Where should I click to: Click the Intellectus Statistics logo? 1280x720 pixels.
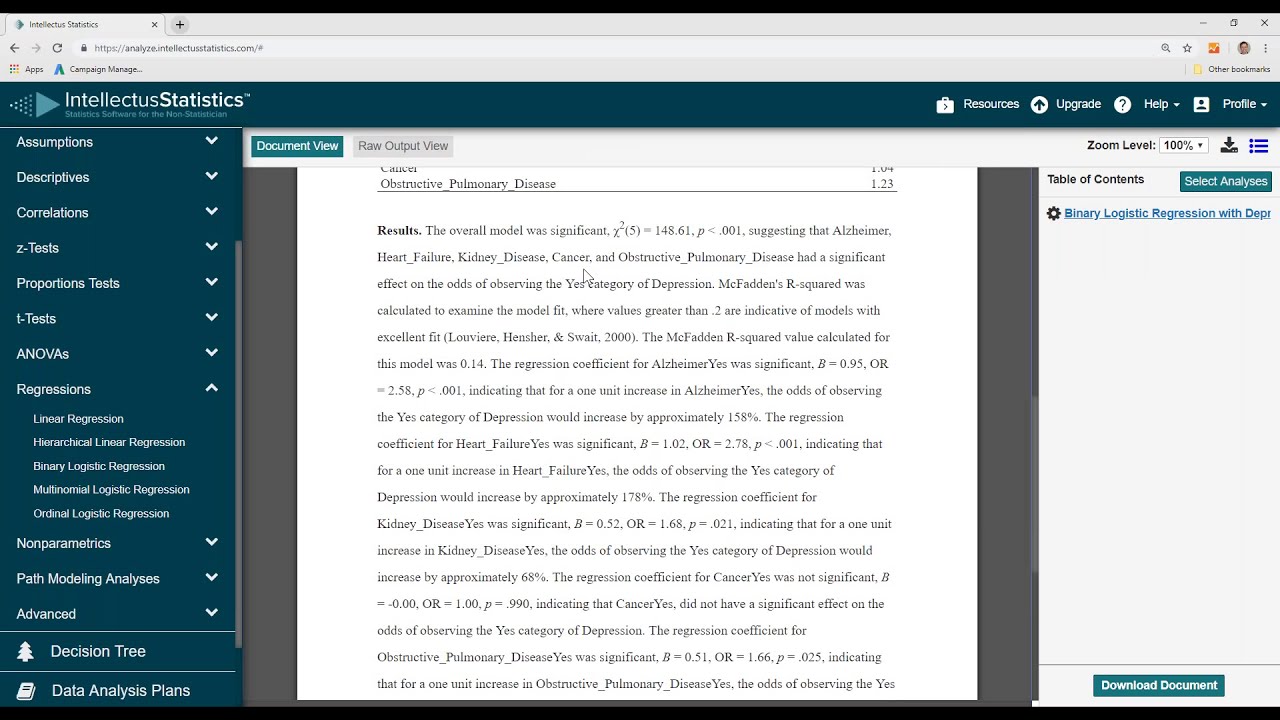tap(130, 104)
